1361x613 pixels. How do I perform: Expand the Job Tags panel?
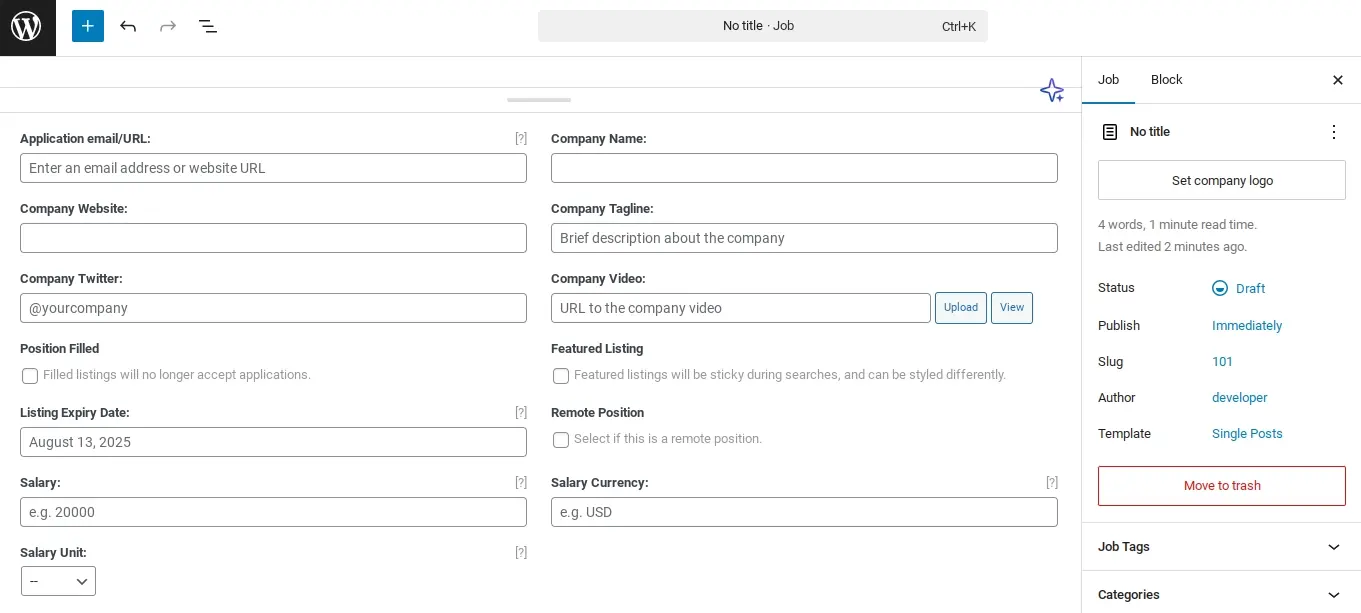1221,547
